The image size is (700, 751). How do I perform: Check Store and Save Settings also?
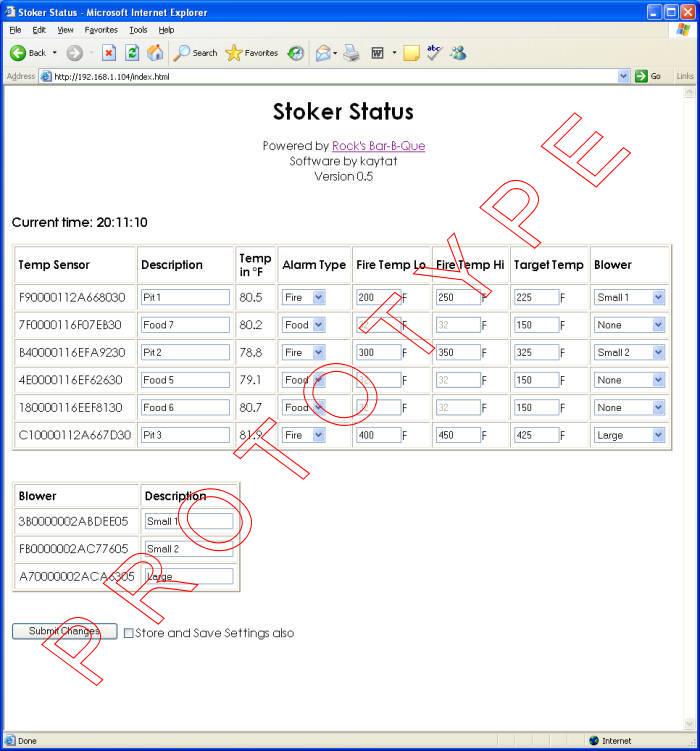pyautogui.click(x=128, y=633)
